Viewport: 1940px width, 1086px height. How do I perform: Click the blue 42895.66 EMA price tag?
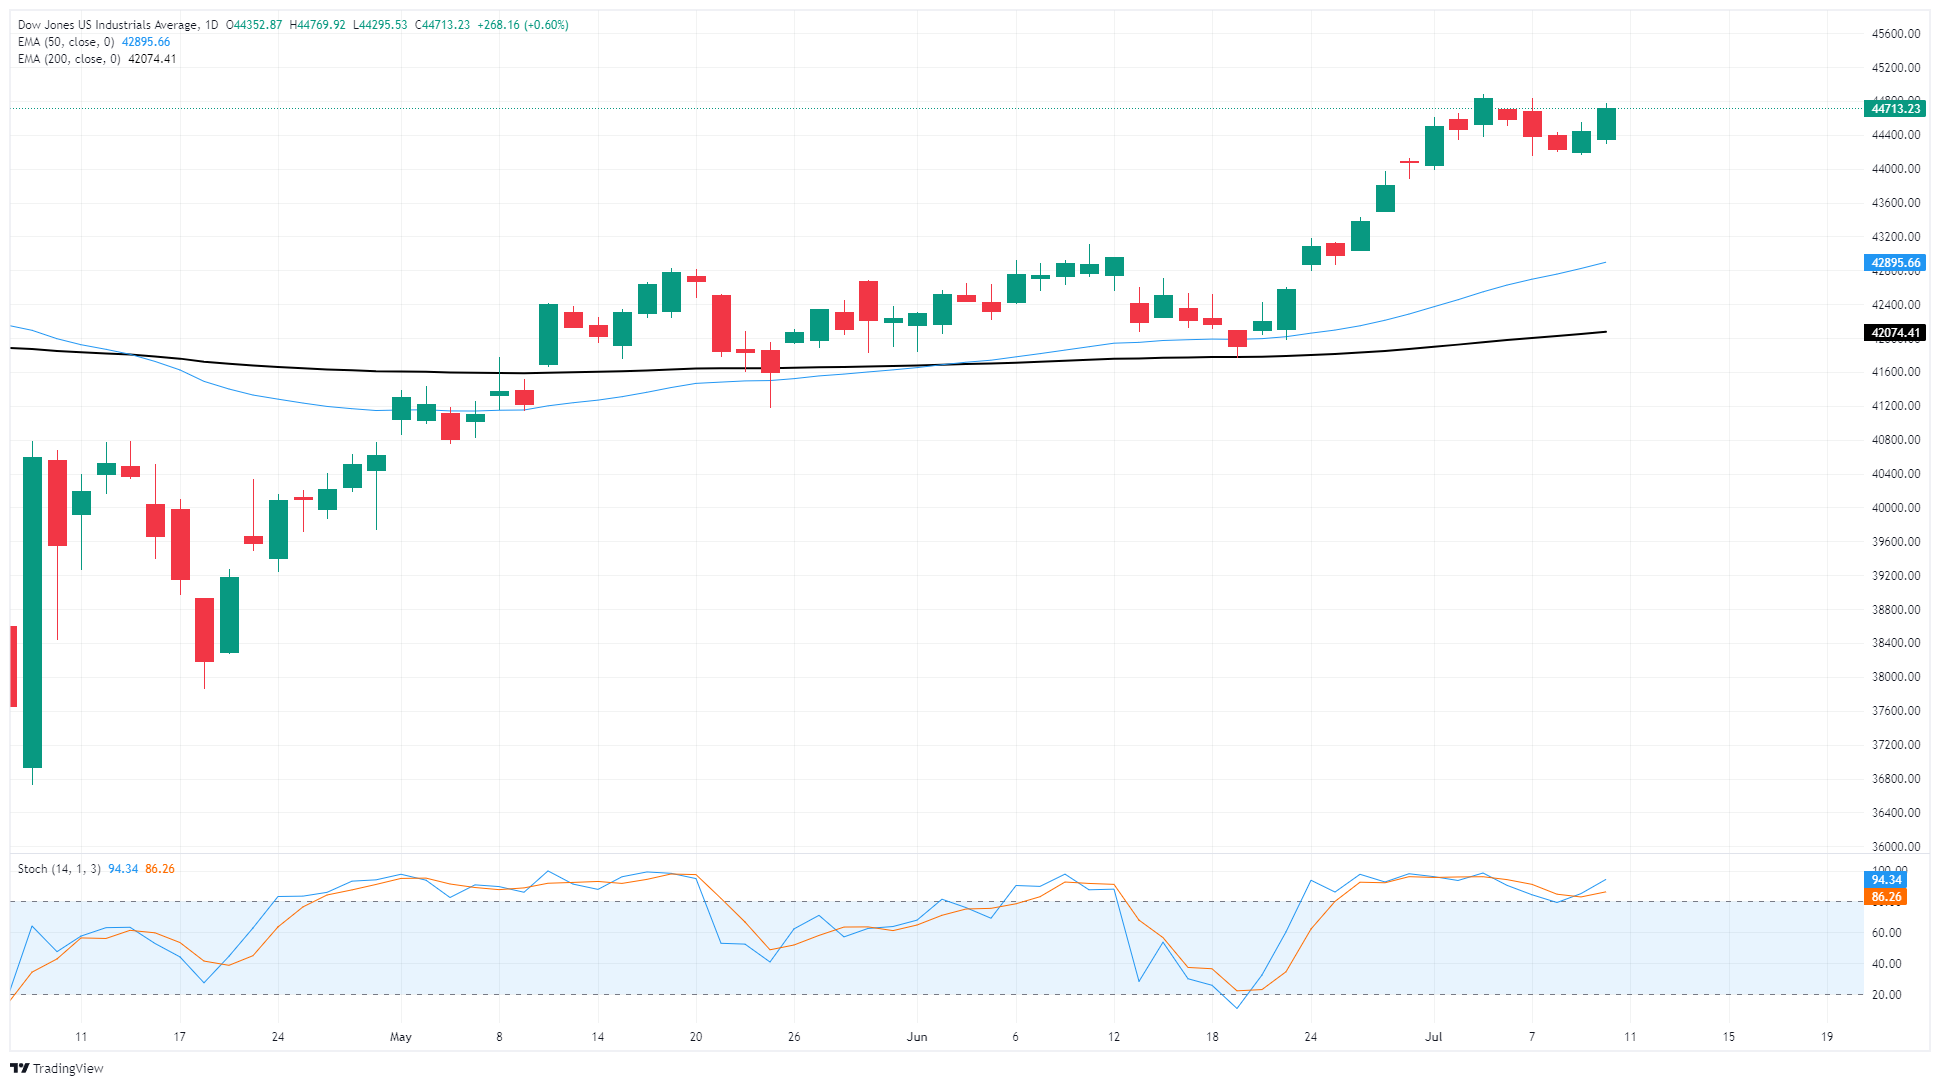1895,263
